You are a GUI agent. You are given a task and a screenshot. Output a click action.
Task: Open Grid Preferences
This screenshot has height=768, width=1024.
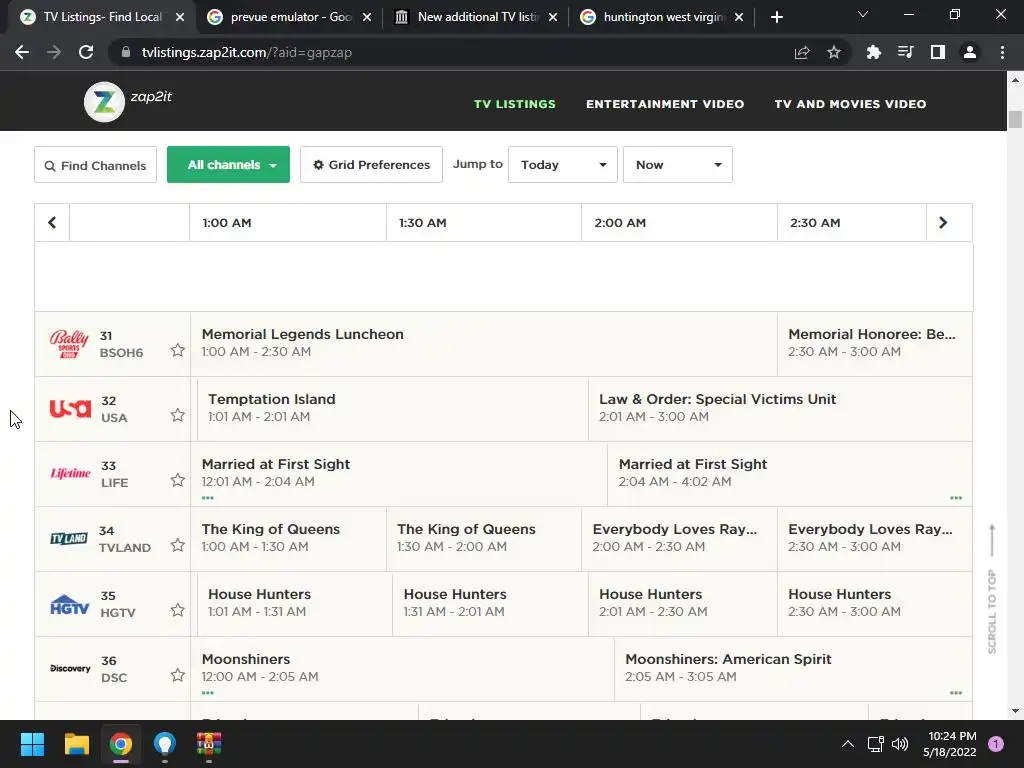click(x=372, y=165)
